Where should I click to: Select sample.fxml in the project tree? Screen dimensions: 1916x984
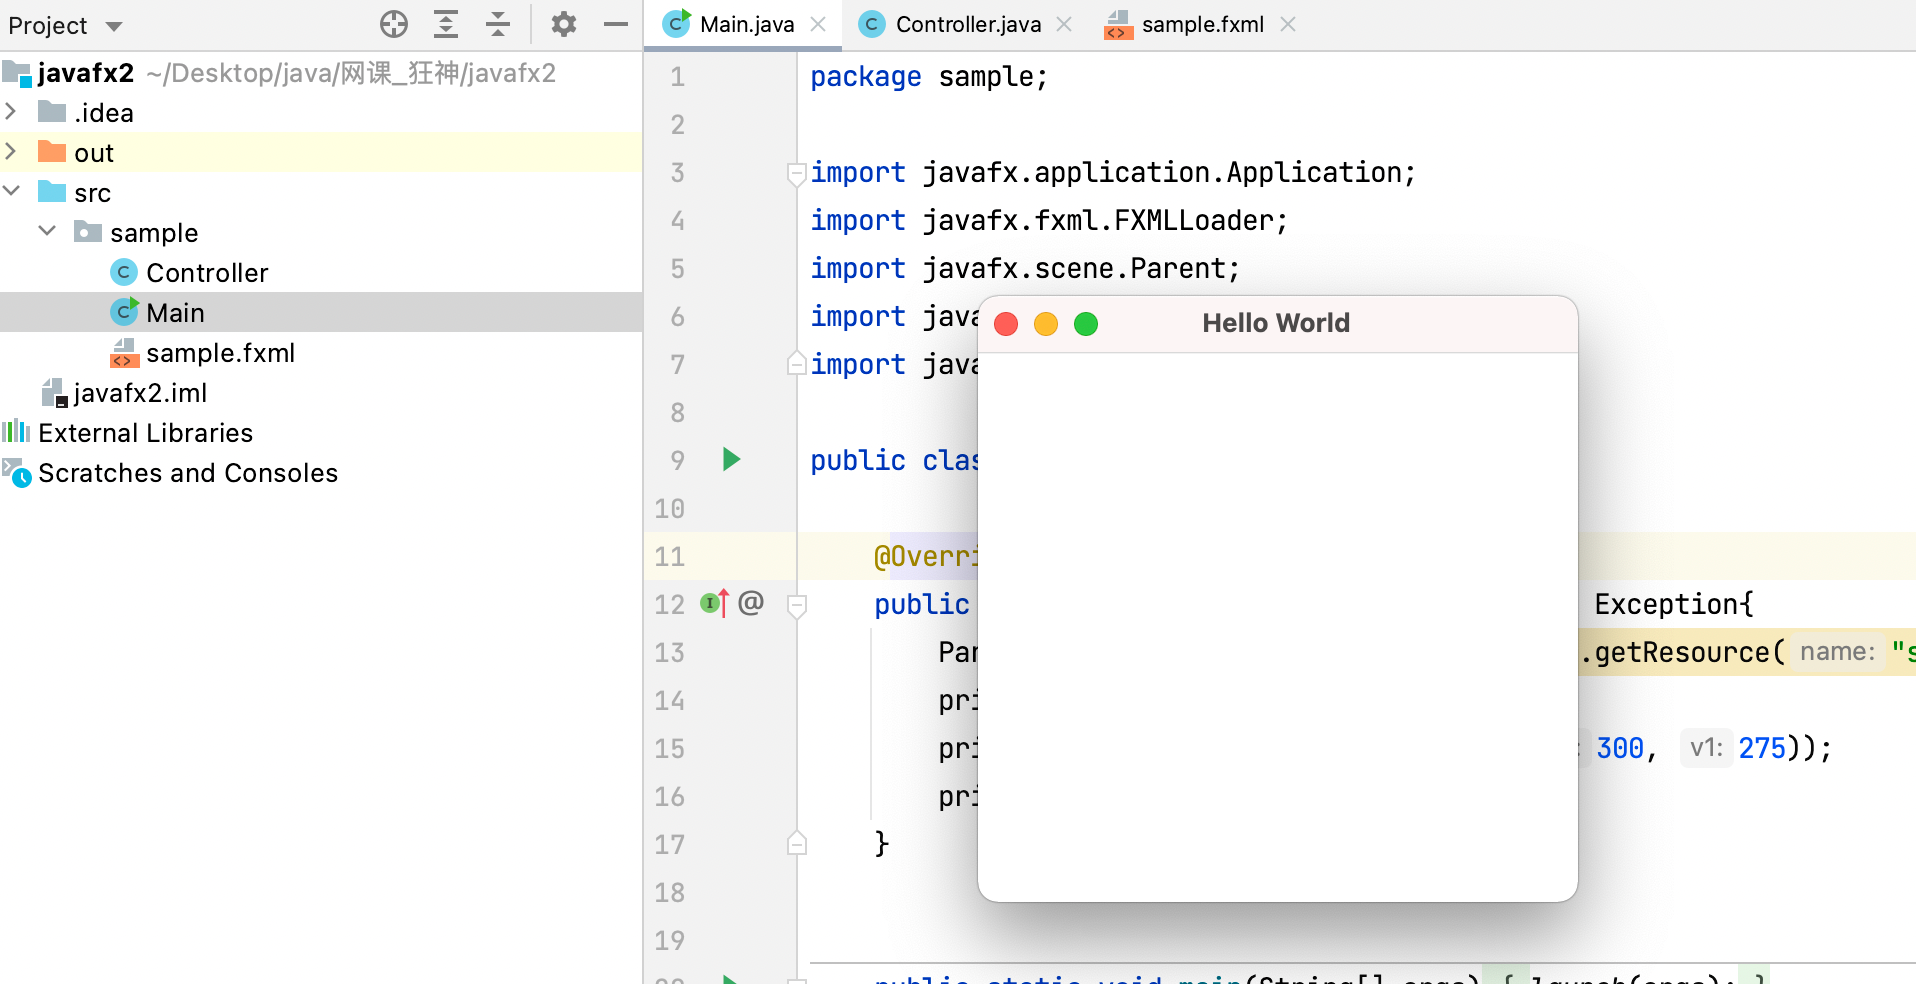pos(220,353)
